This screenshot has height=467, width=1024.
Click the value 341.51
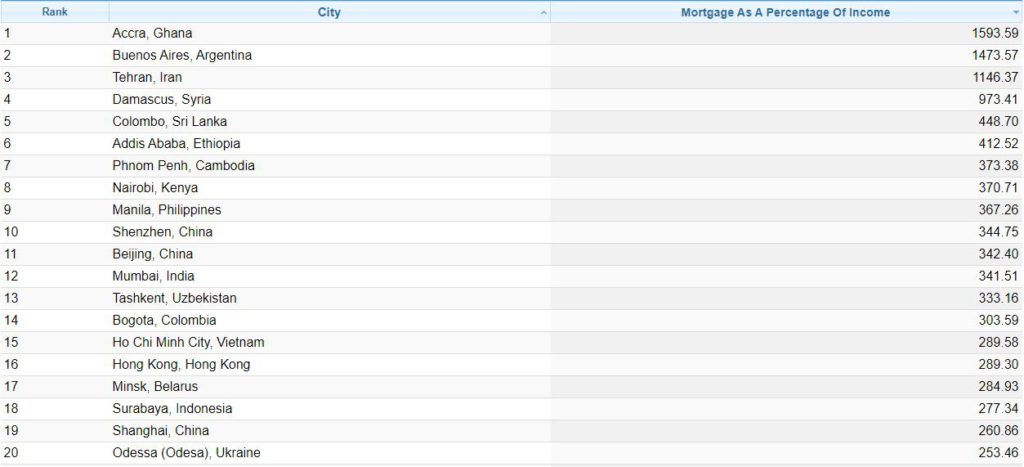(x=999, y=276)
